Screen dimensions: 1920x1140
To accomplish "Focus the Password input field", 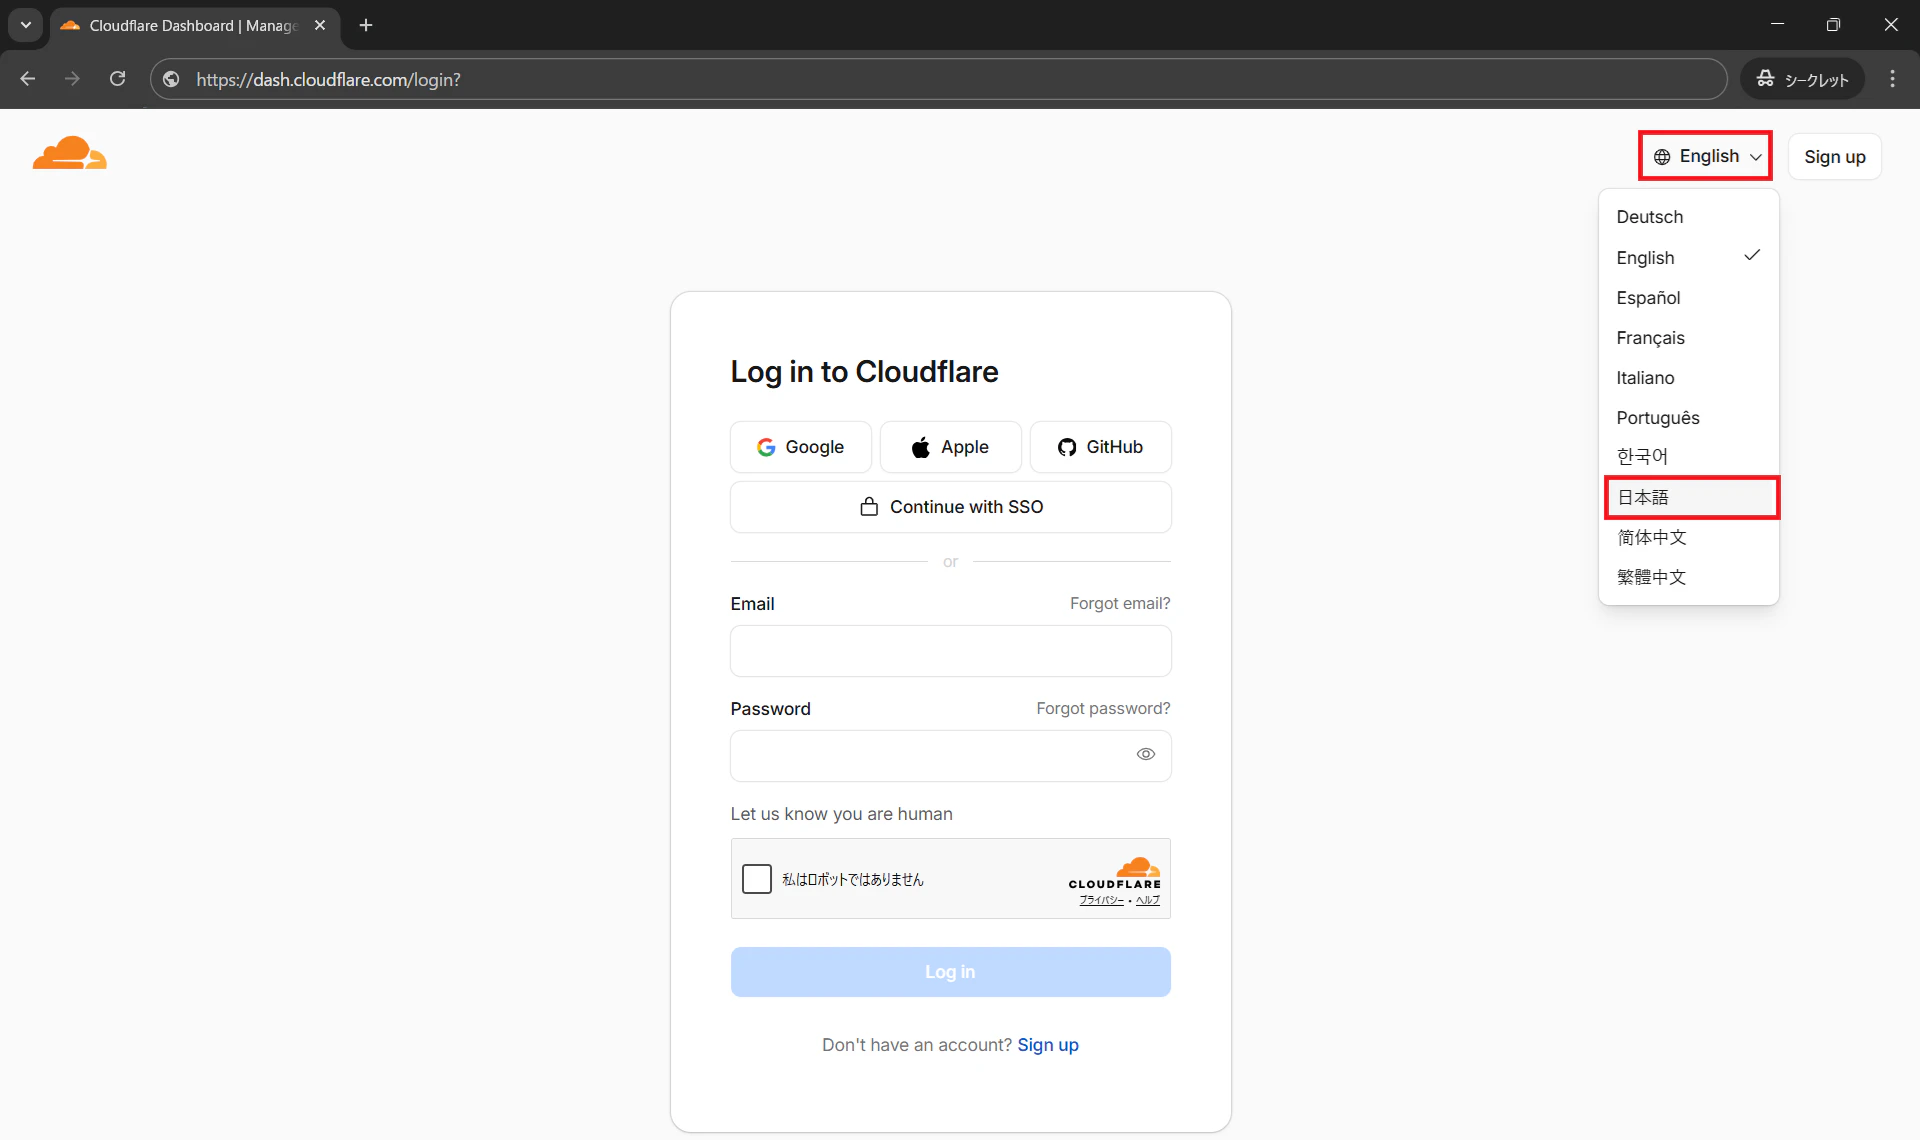I will point(950,756).
